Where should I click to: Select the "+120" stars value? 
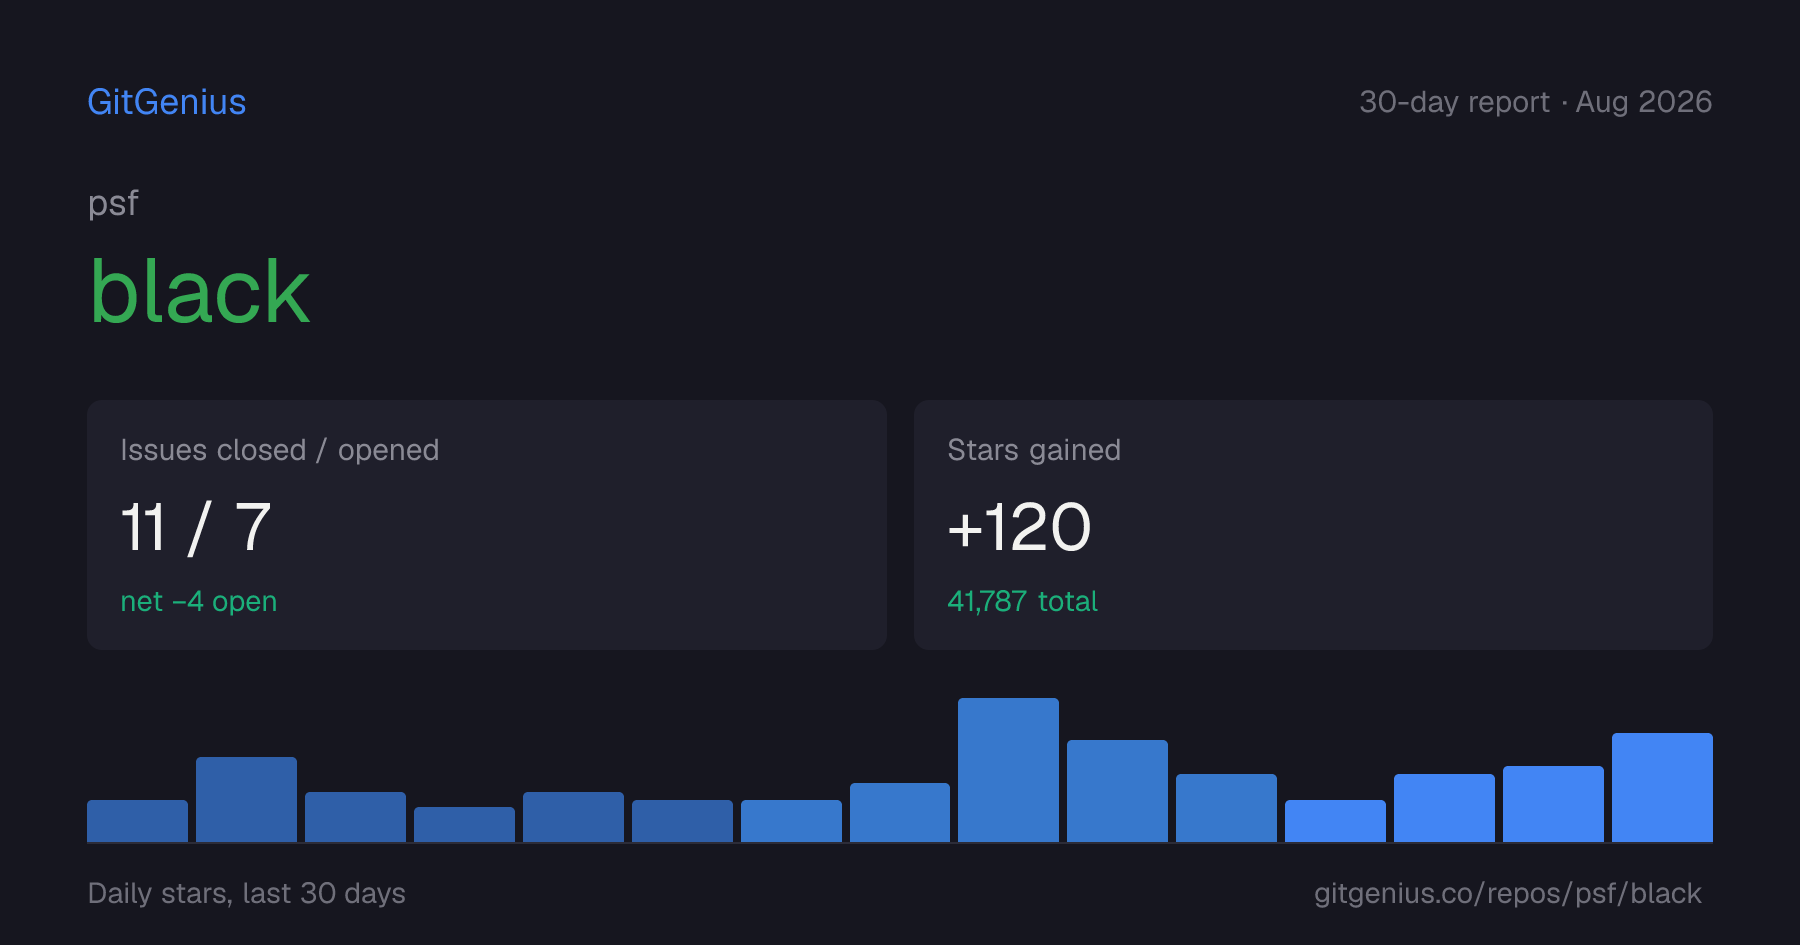point(1019,527)
